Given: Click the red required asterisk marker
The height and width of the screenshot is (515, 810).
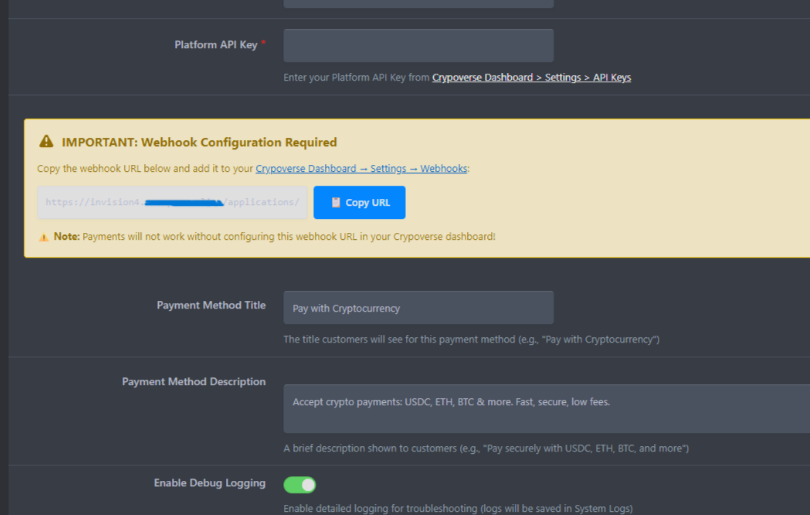Looking at the screenshot, I should point(264,44).
